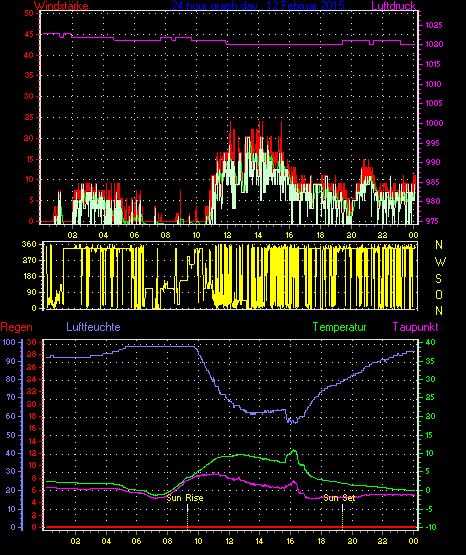This screenshot has height=555, width=466.
Task: Click the Sun Rise marker label
Action: pyautogui.click(x=185, y=498)
